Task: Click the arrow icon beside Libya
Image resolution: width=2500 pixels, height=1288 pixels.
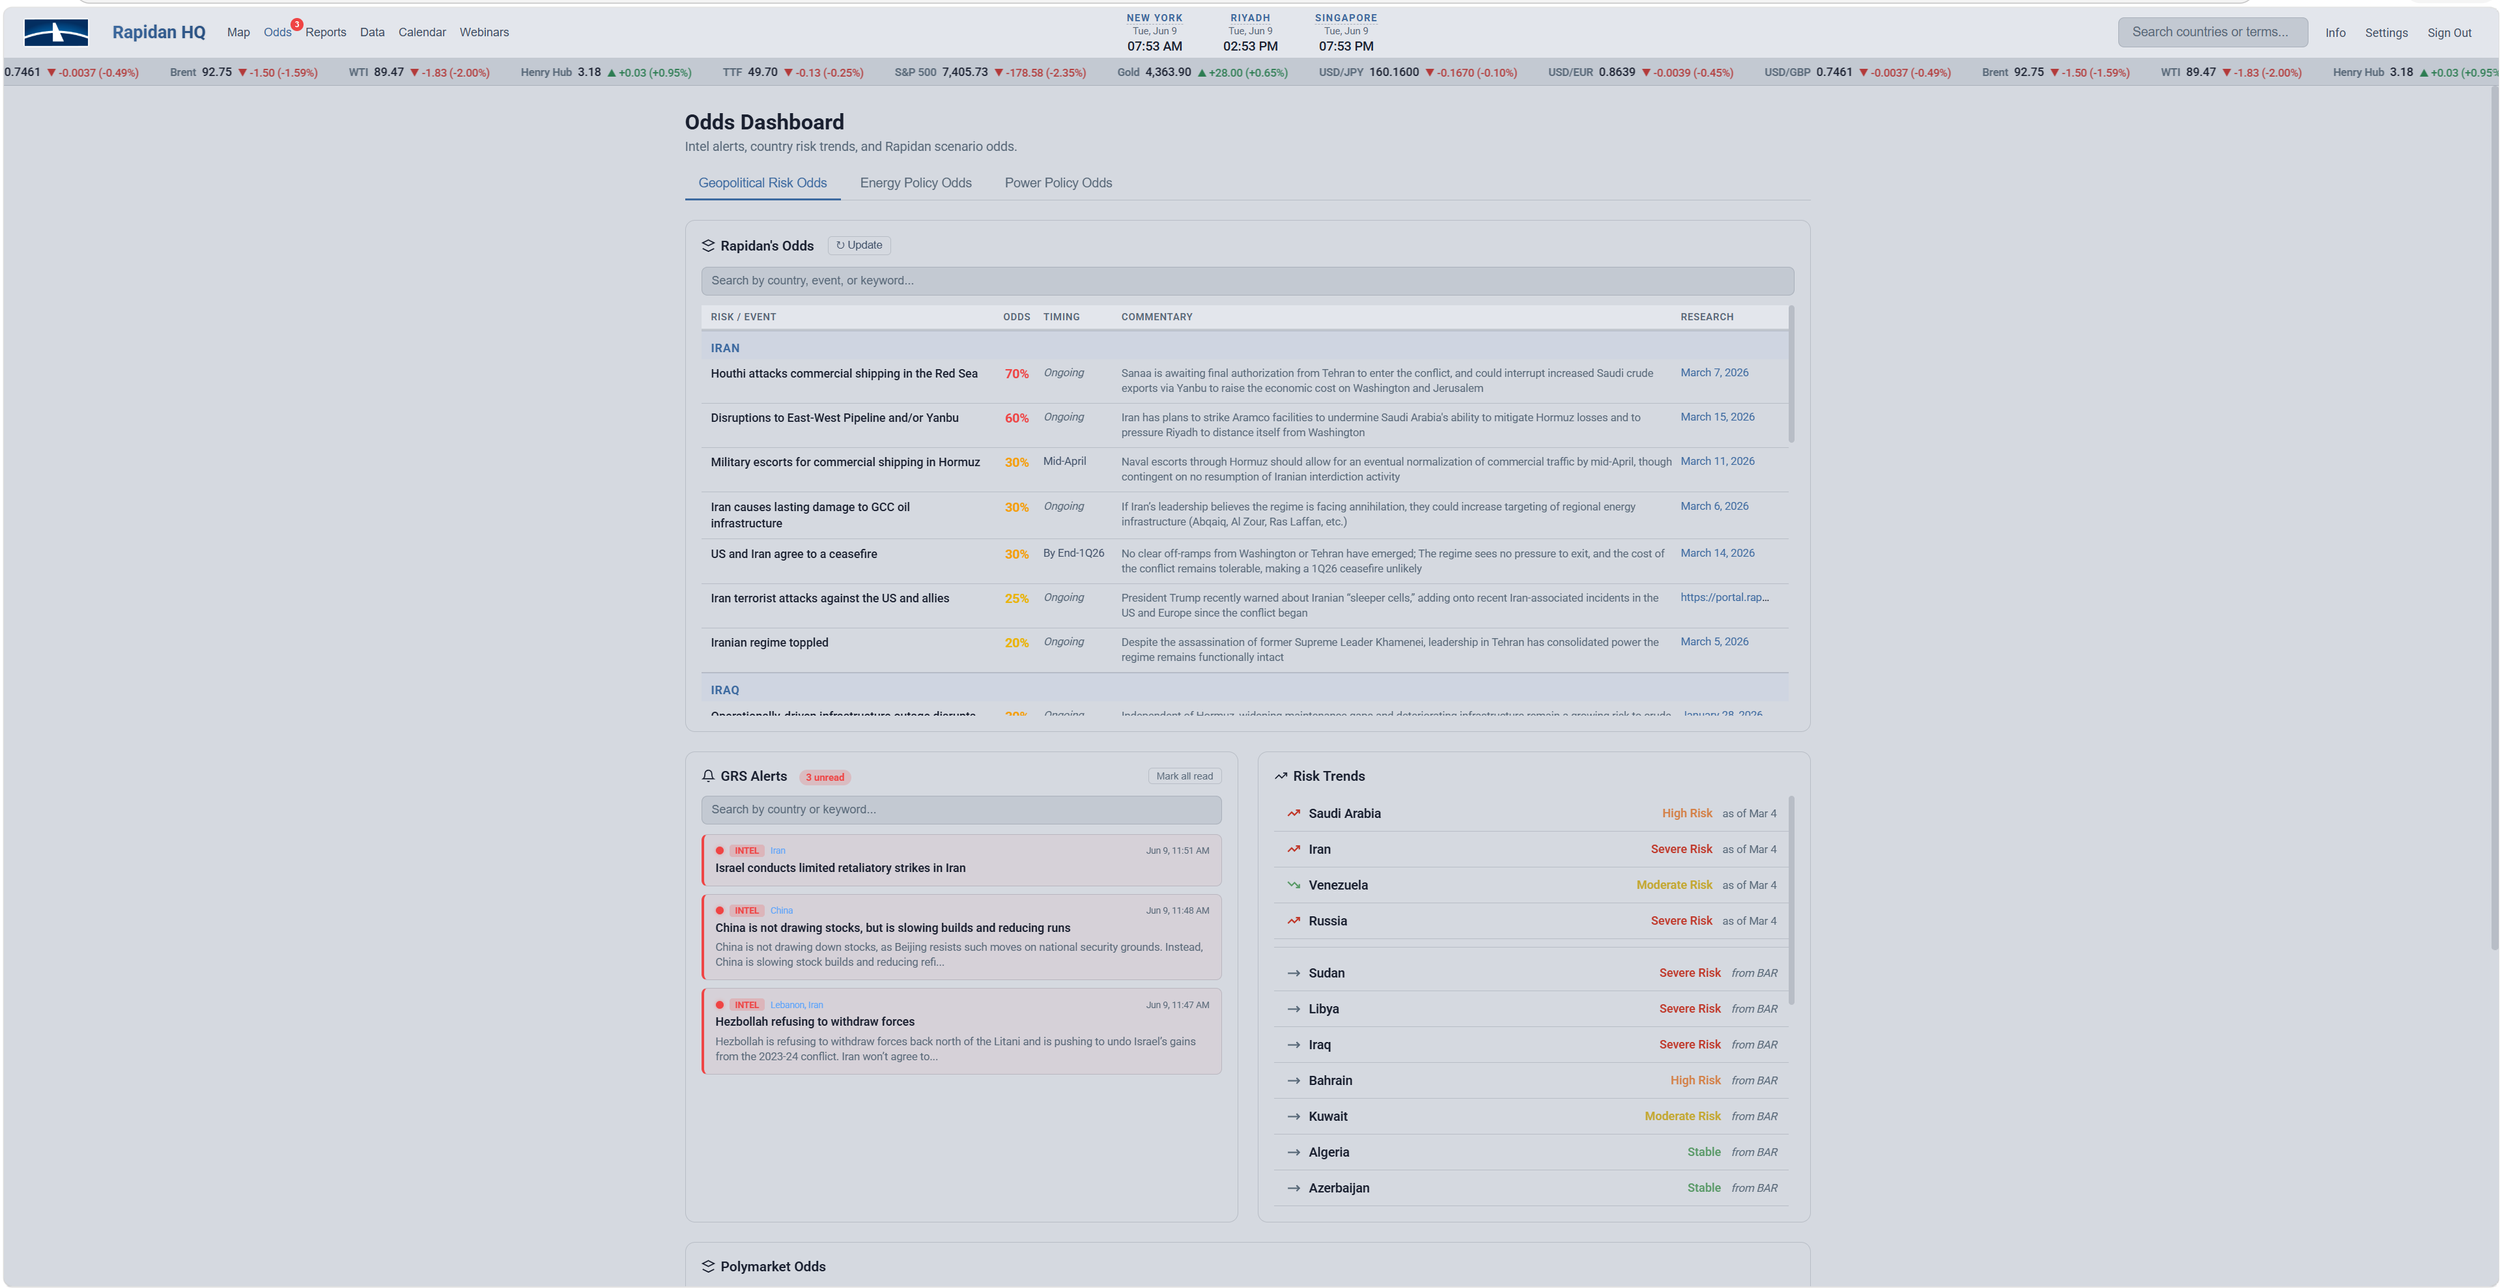Action: coord(1294,1009)
